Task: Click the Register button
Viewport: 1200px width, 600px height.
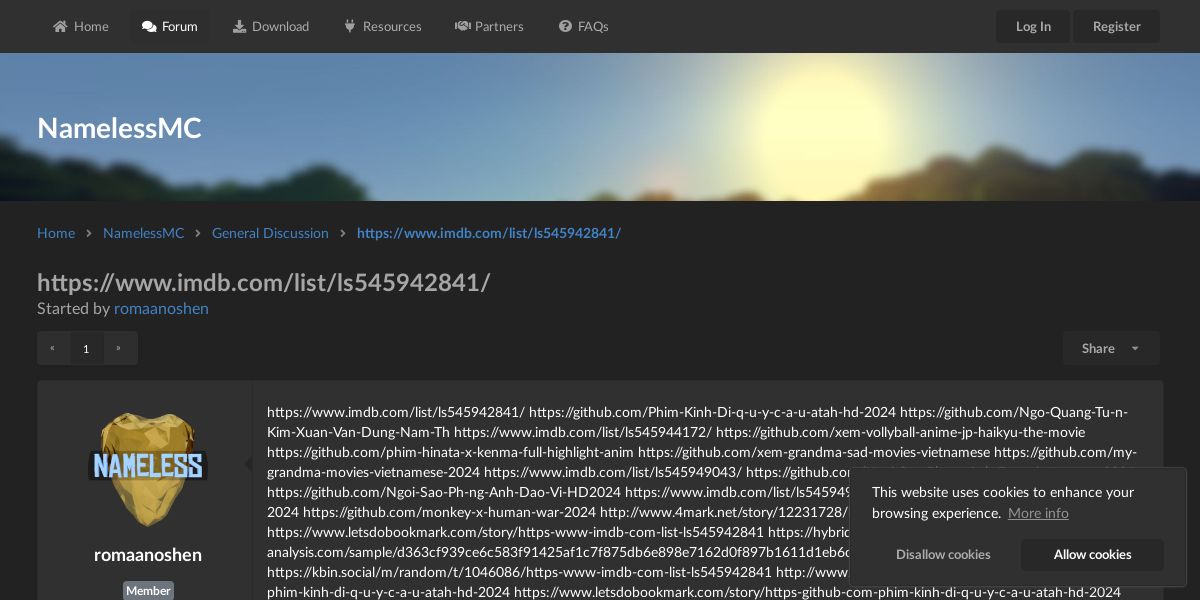Action: coord(1117,26)
